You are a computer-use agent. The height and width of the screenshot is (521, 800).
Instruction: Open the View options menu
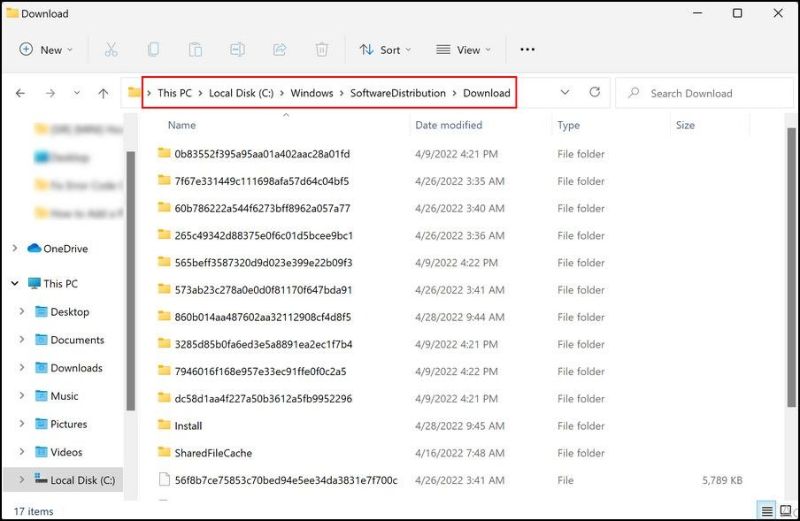(463, 49)
